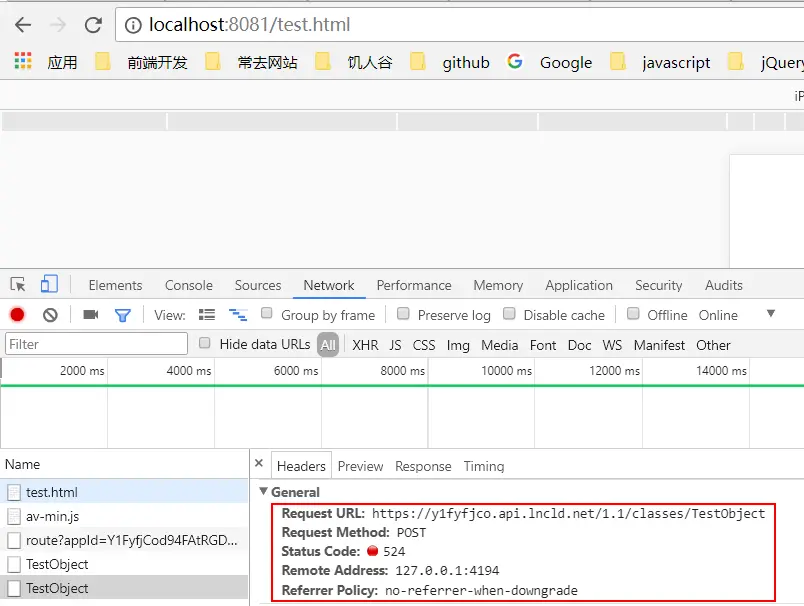Activate the inspect element picker icon

[18, 285]
